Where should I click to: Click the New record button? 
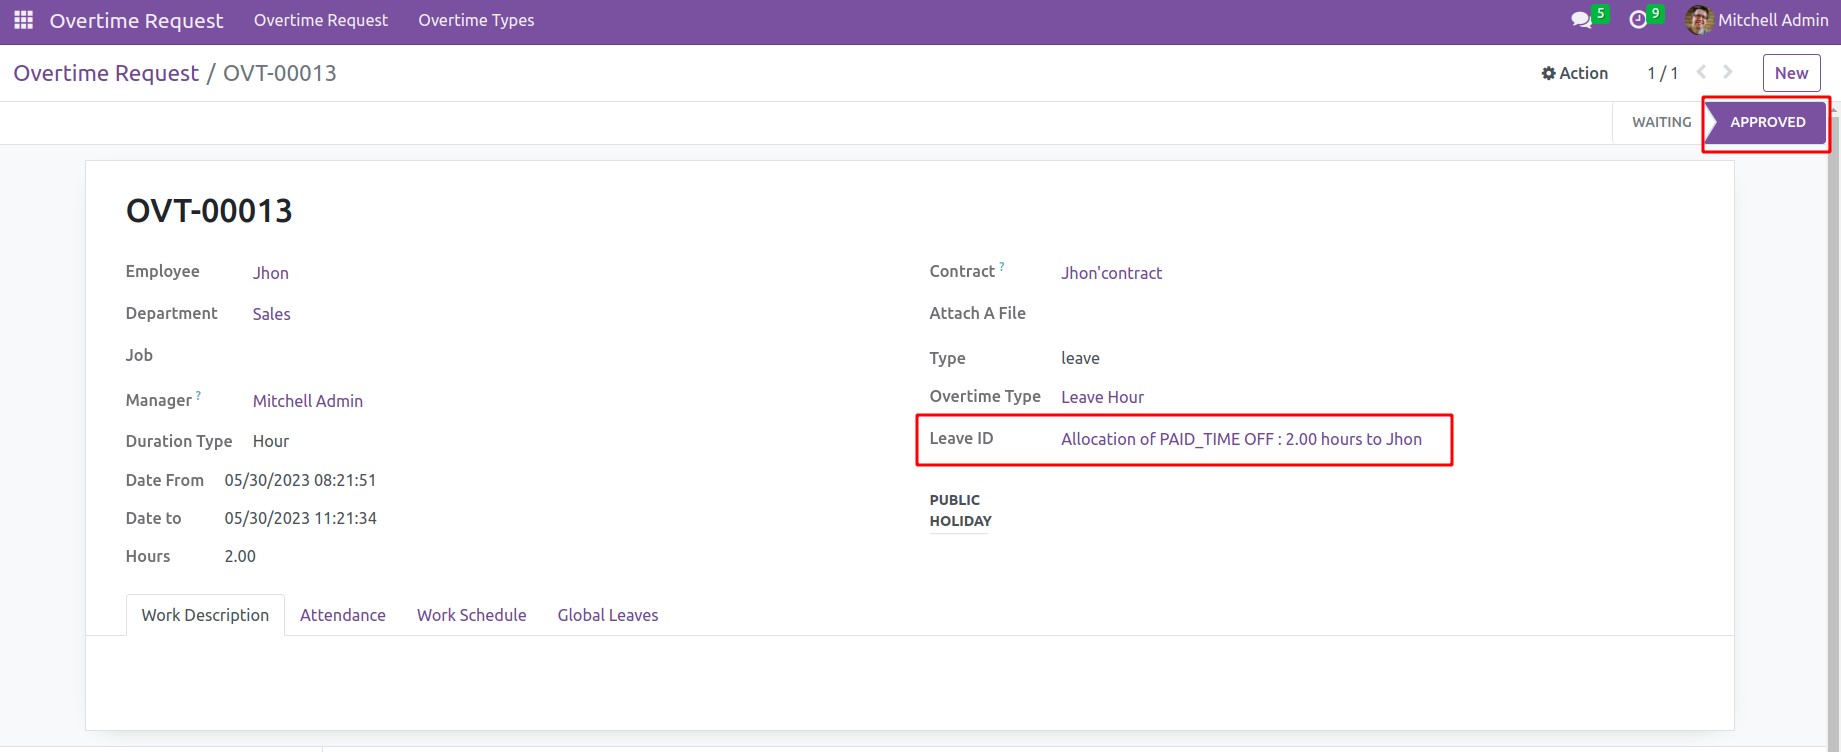1791,73
